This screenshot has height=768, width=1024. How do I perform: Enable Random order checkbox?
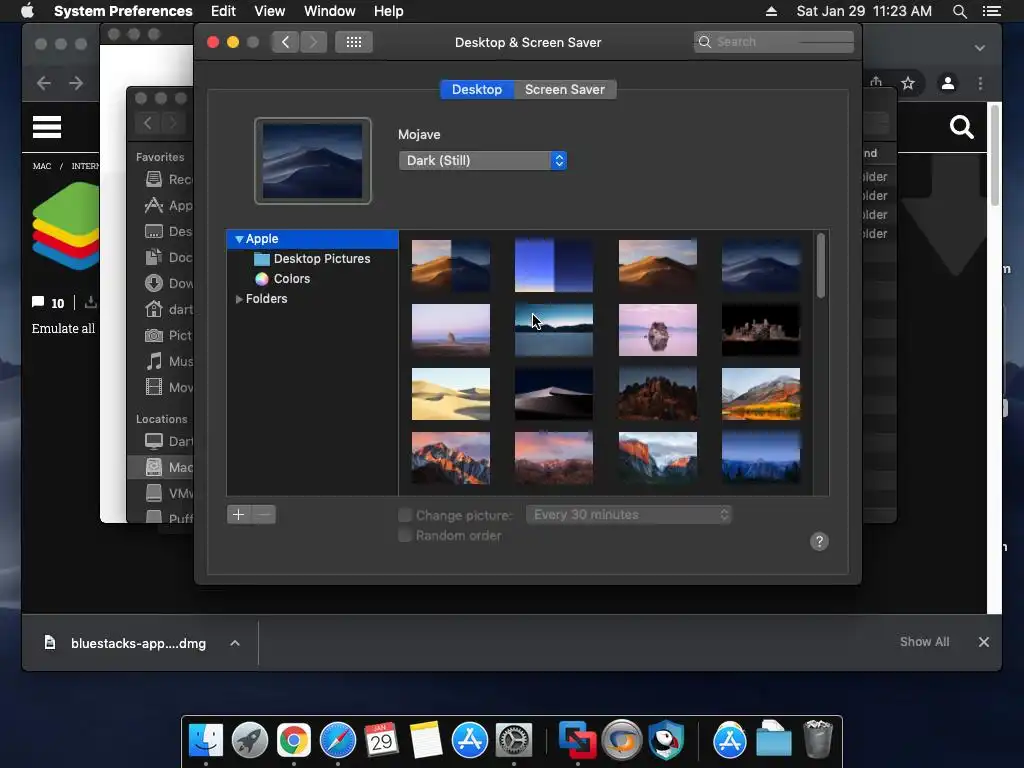pyautogui.click(x=405, y=536)
